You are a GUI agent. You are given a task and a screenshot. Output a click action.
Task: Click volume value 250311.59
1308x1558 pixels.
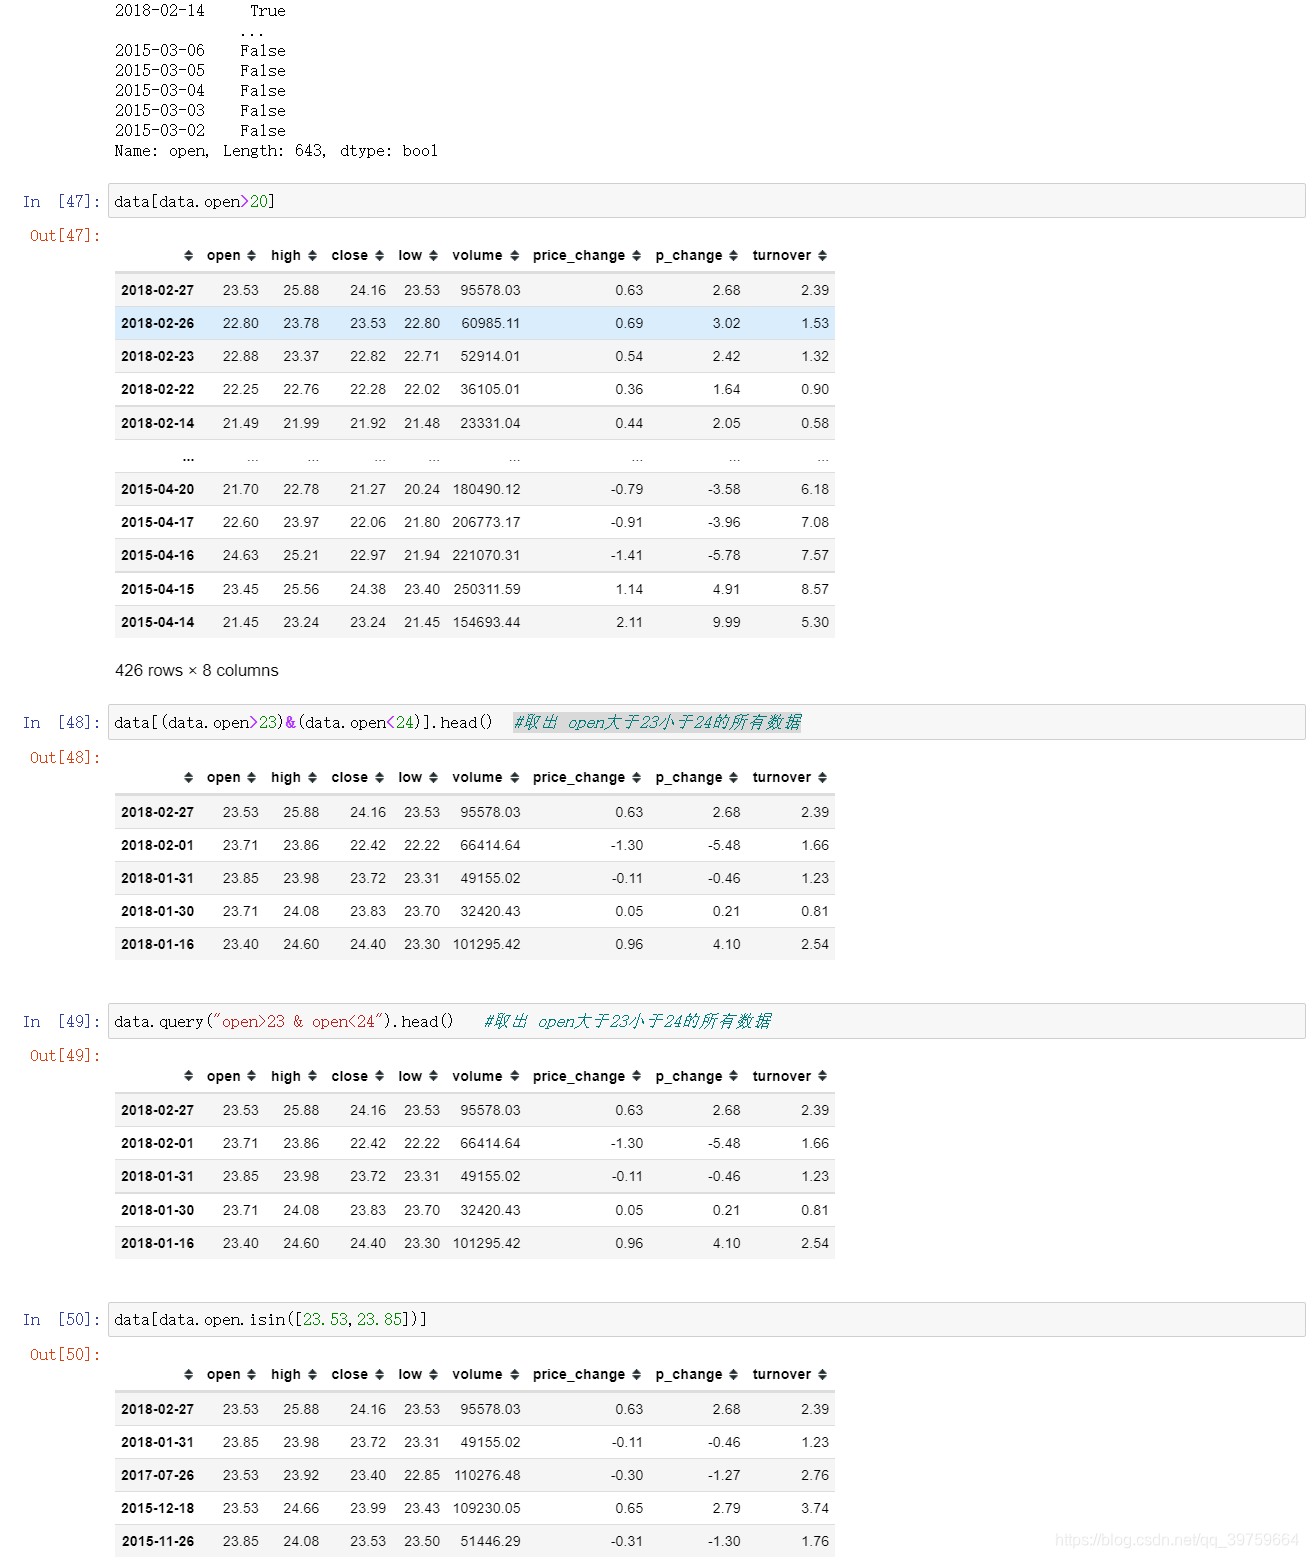coord(487,589)
